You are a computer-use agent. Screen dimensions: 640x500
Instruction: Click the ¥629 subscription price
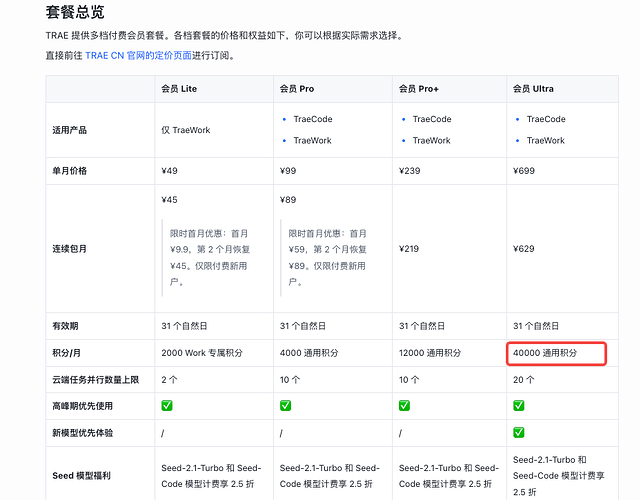coord(524,249)
